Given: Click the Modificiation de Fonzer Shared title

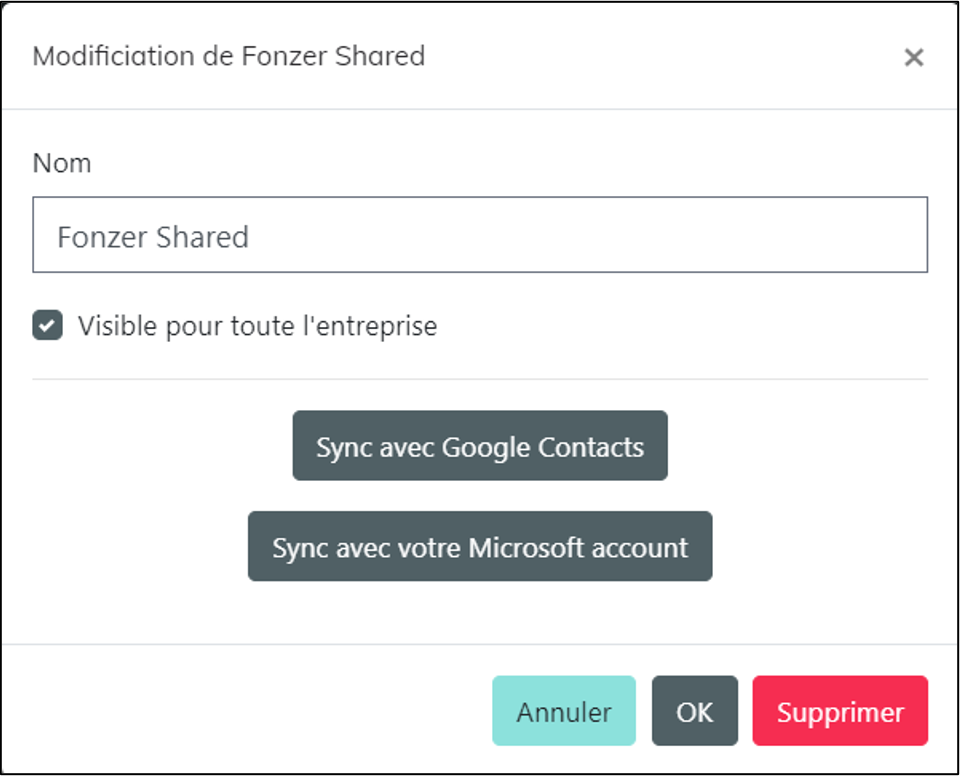Looking at the screenshot, I should pos(228,56).
